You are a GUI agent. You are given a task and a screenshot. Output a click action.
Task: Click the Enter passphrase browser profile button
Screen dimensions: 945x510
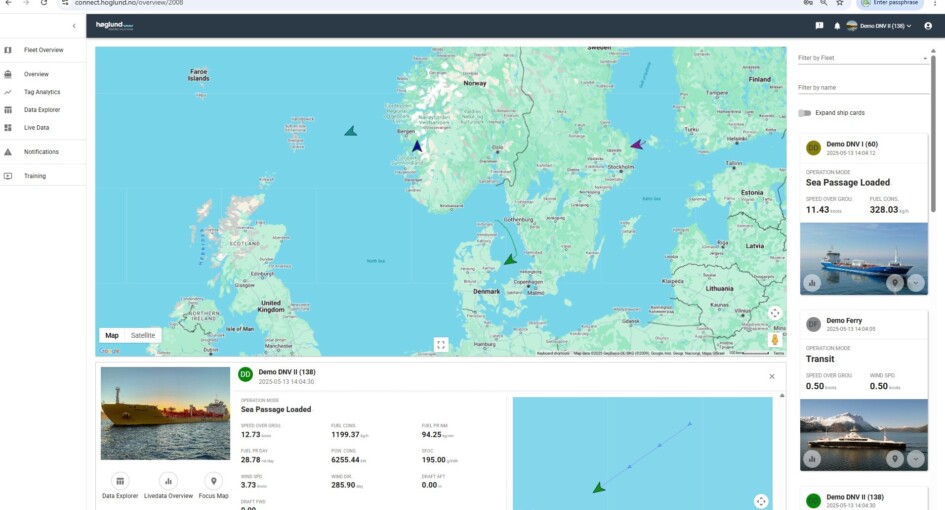click(x=890, y=3)
